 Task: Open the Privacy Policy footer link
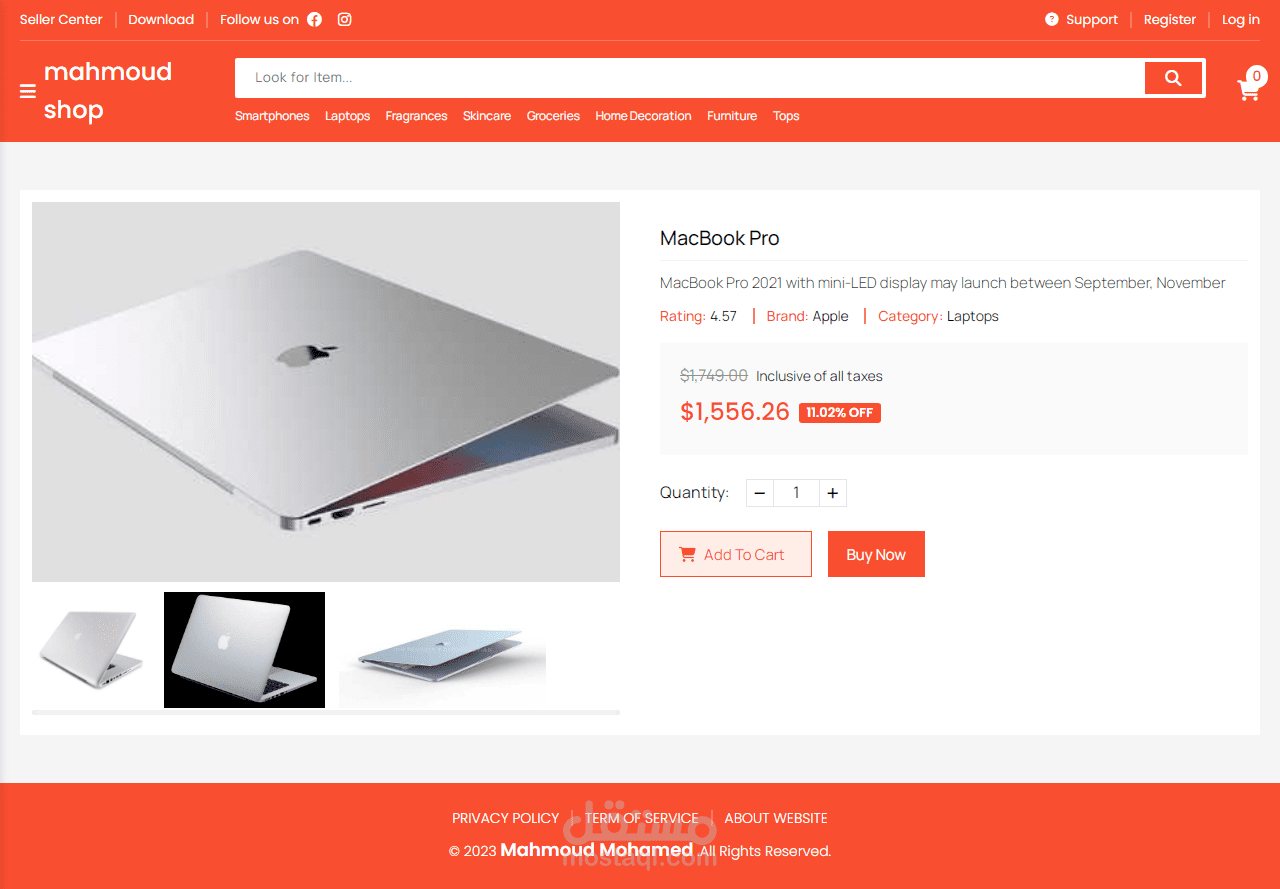click(505, 818)
